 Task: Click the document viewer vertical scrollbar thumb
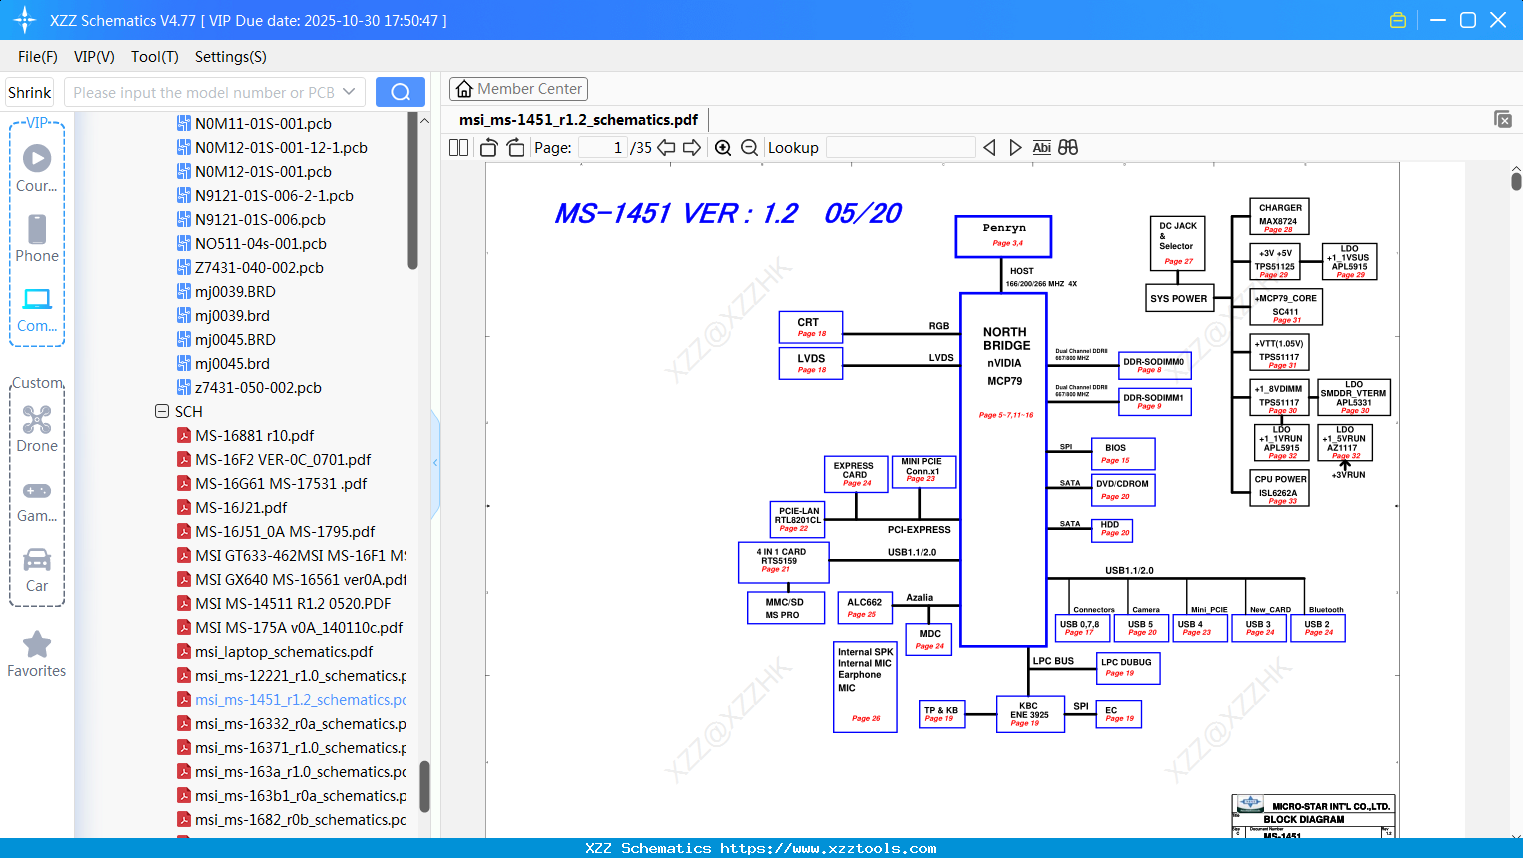coord(1516,181)
